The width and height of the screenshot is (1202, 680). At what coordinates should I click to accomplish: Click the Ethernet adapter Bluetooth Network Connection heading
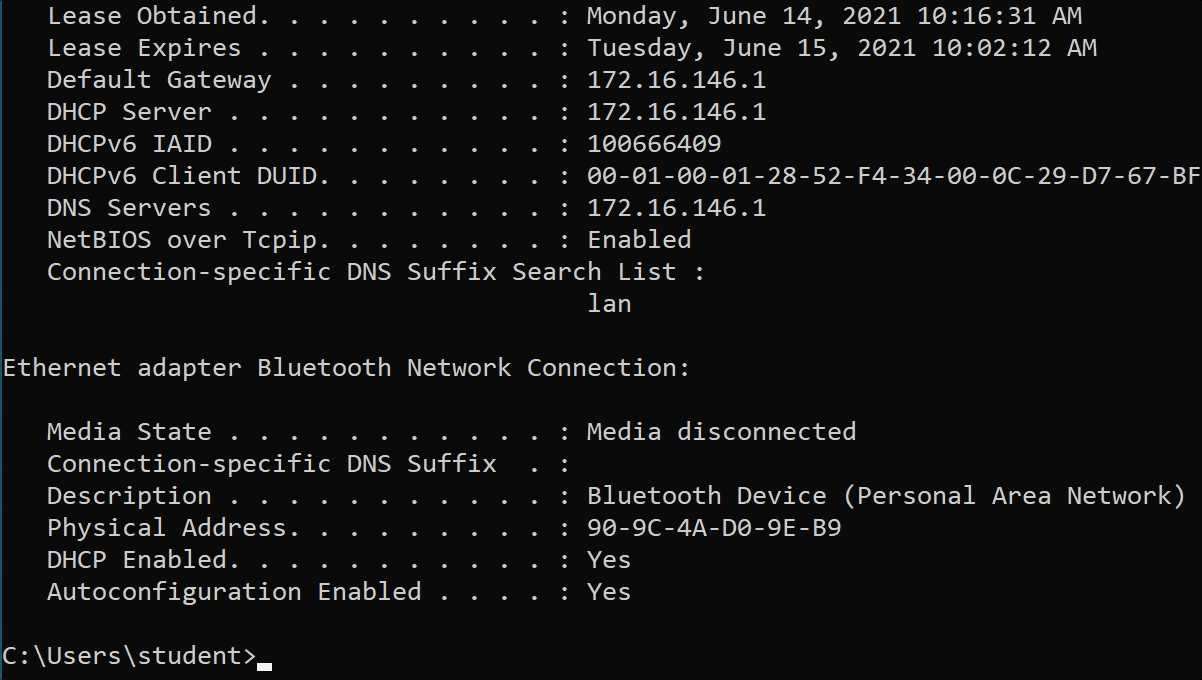346,368
